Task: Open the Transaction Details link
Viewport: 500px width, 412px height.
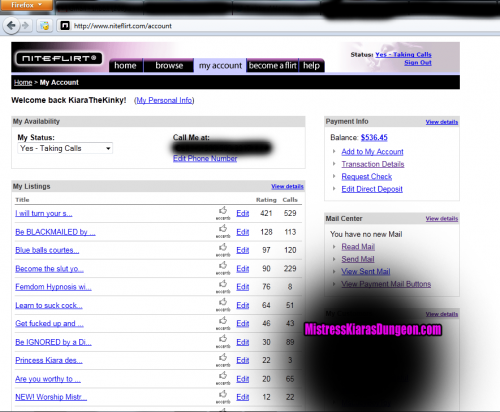Action: (x=373, y=164)
